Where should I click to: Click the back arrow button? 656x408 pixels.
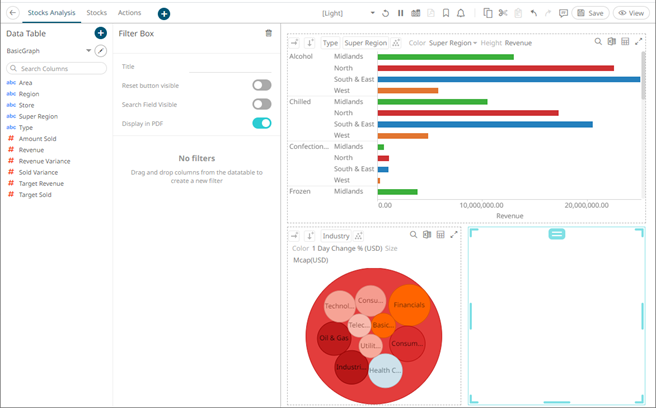(x=11, y=13)
